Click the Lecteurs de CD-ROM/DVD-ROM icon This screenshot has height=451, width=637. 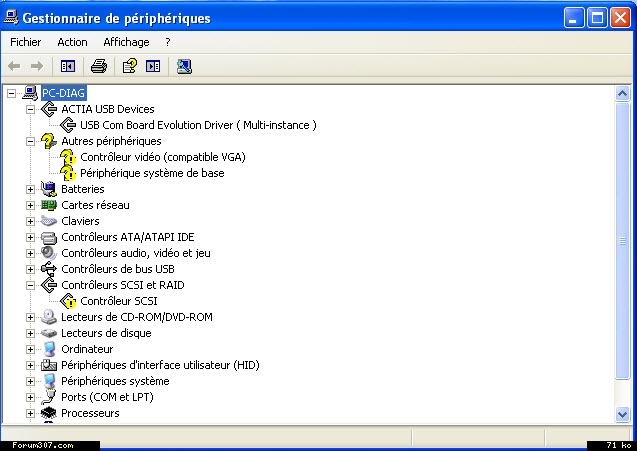click(x=49, y=317)
